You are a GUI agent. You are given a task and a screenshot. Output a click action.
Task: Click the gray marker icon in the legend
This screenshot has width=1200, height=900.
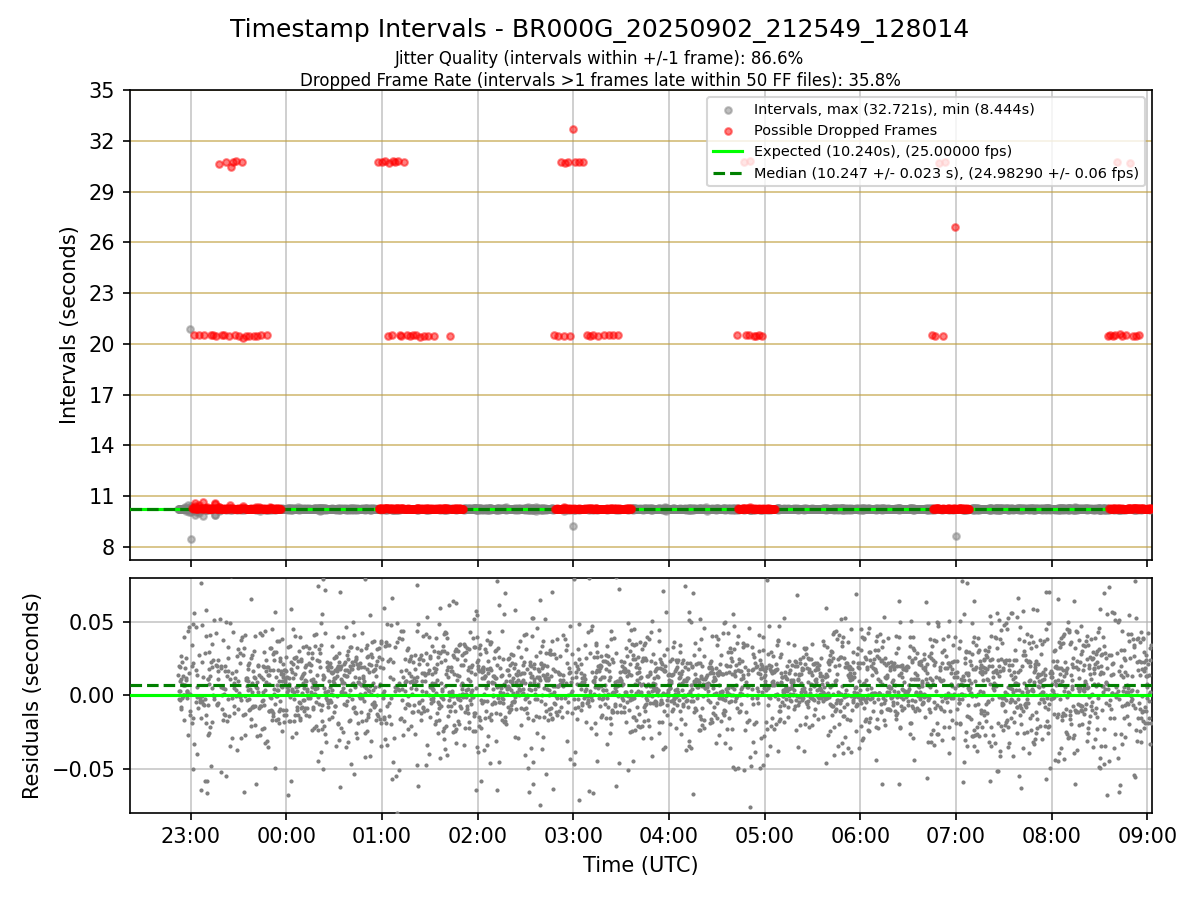[728, 110]
